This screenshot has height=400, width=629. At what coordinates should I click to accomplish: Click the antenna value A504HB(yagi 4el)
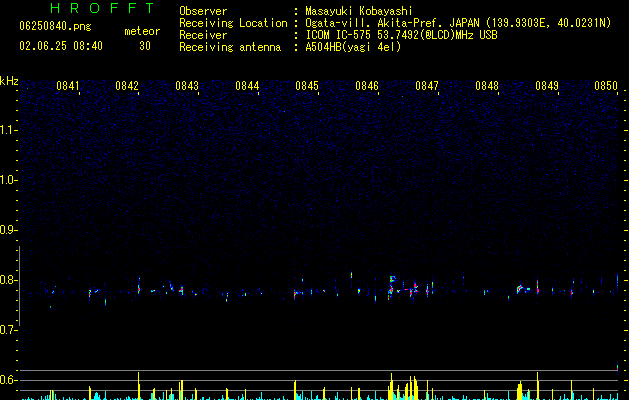pos(353,47)
